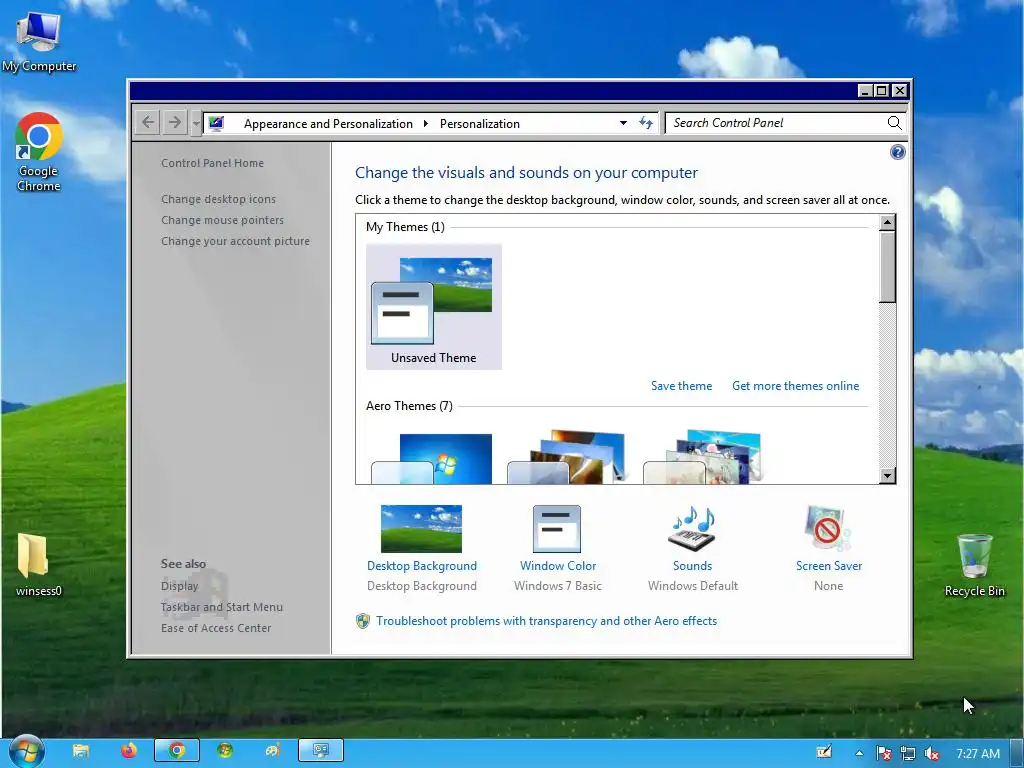Select the Recycle Bin desktop icon

coord(974,564)
